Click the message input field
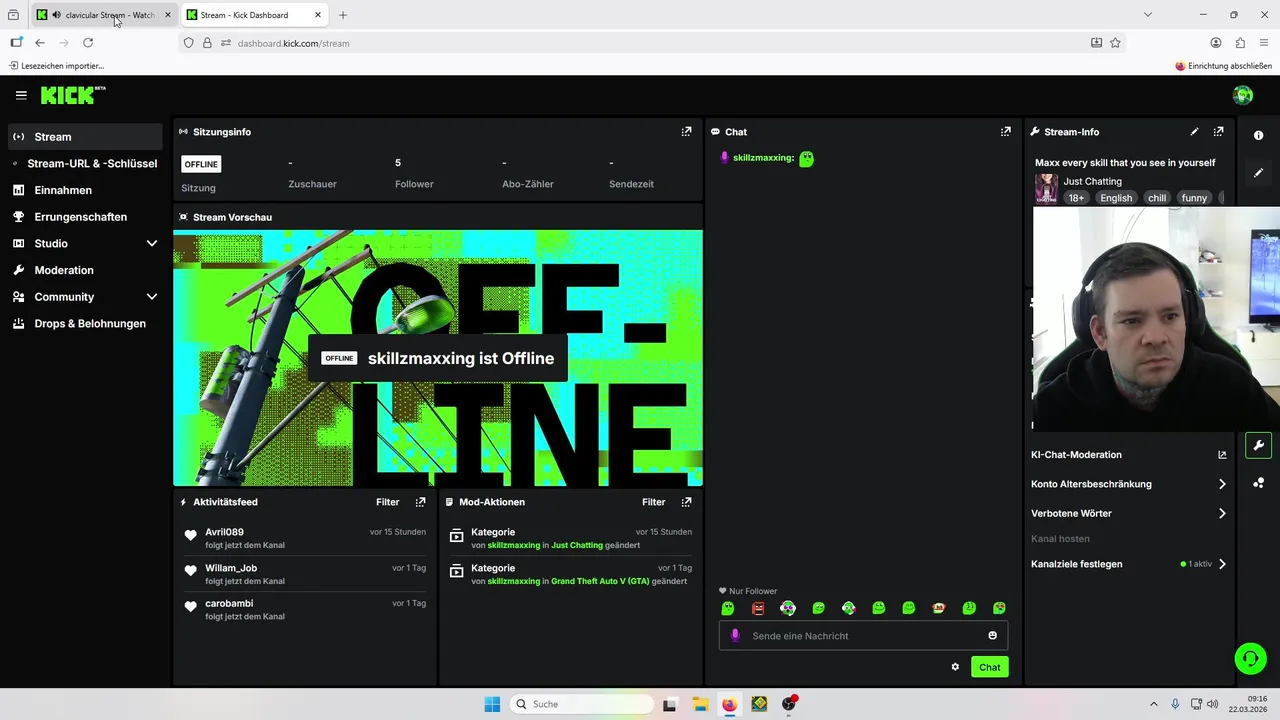 pos(863,635)
